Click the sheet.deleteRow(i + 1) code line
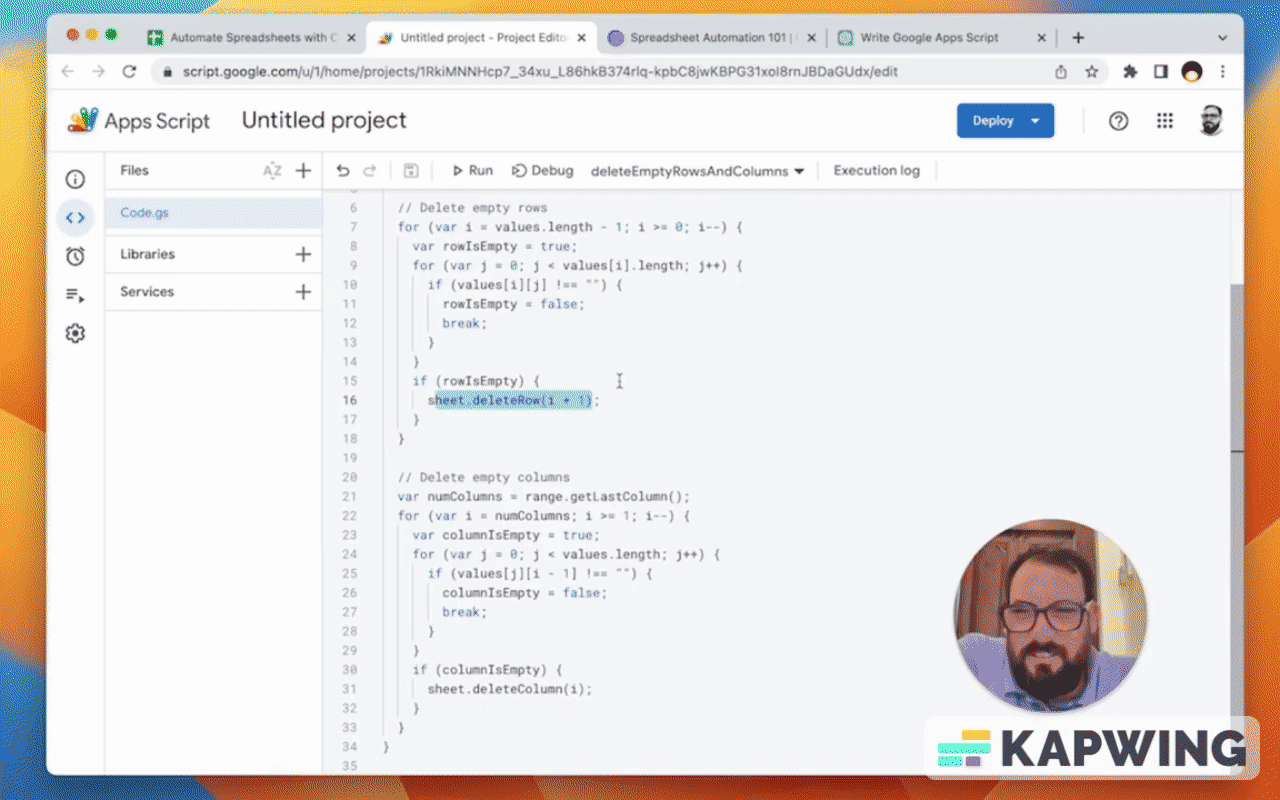The width and height of the screenshot is (1280, 800). click(513, 400)
